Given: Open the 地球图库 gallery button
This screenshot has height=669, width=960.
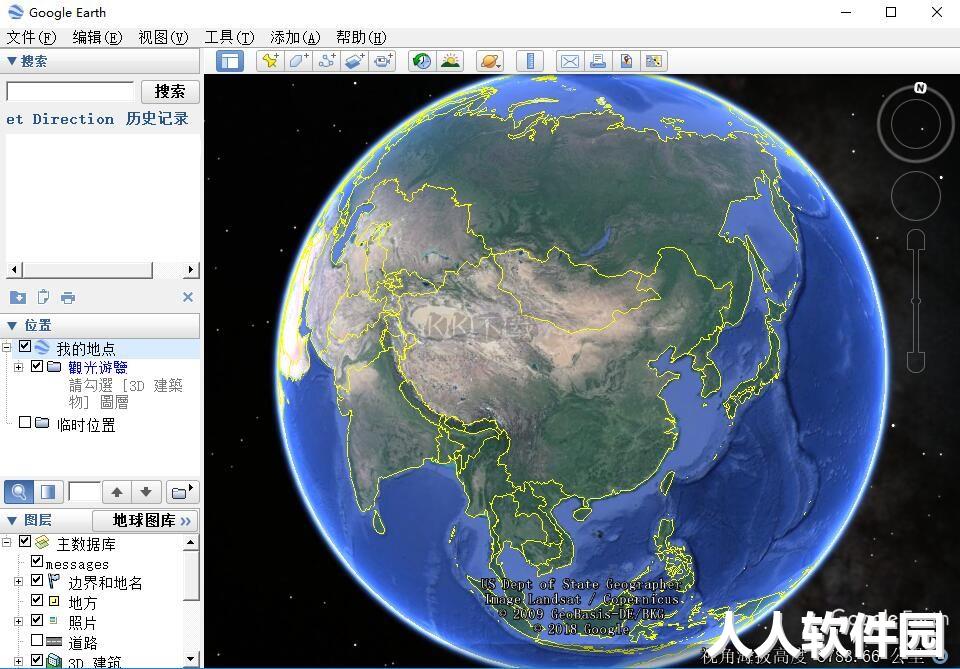Looking at the screenshot, I should 146,520.
